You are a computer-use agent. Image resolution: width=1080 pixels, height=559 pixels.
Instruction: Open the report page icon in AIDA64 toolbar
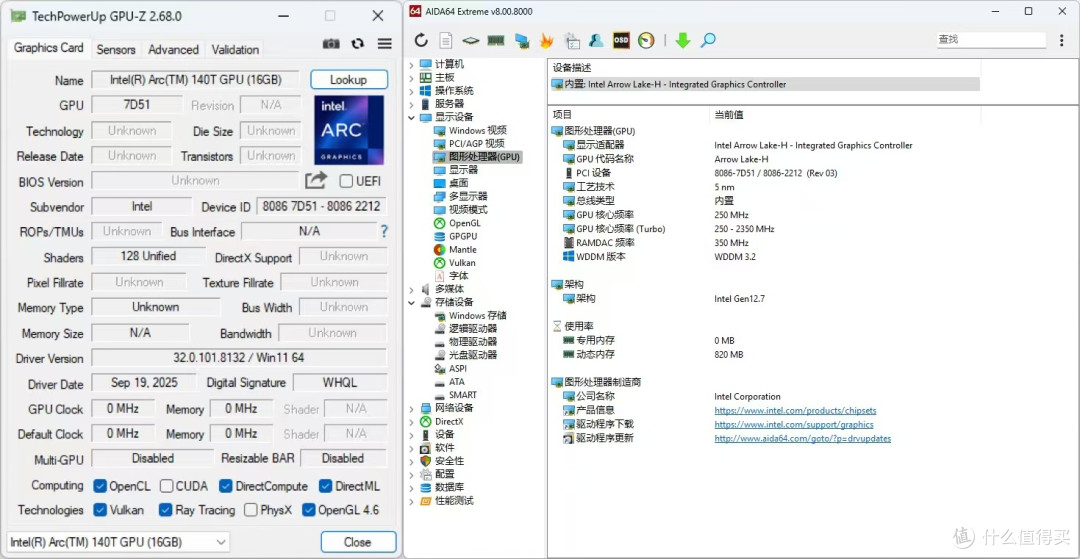[446, 41]
